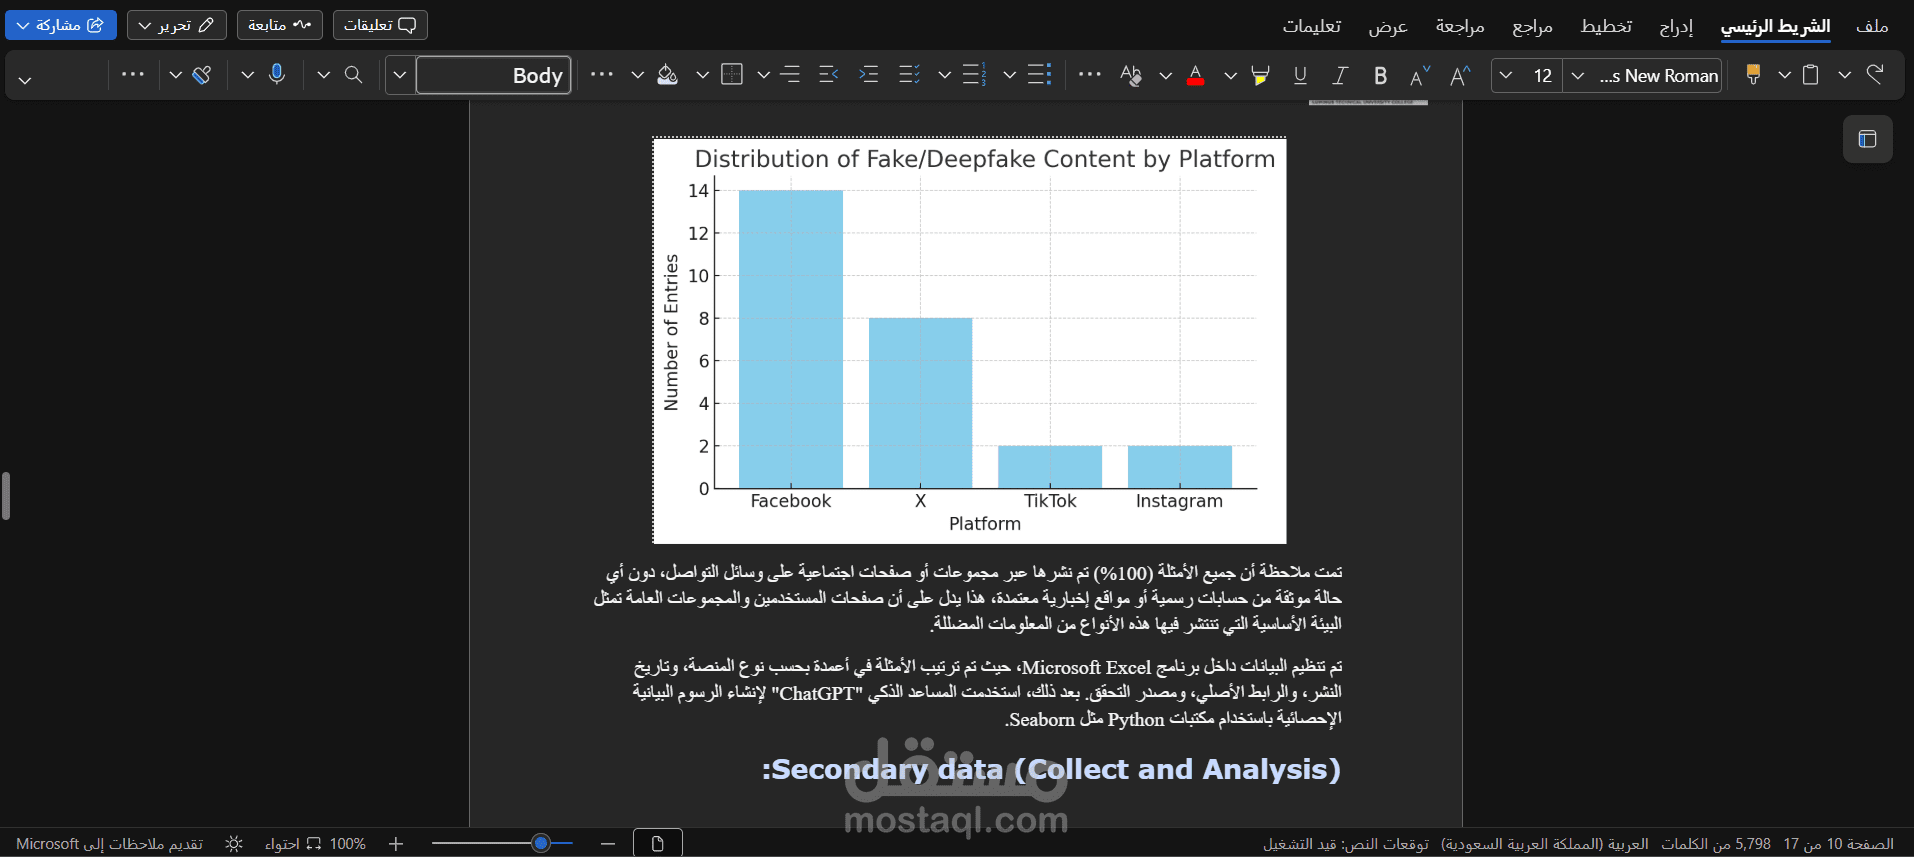Image resolution: width=1914 pixels, height=857 pixels.
Task: Start Dictate with the microphone icon
Action: coord(277,74)
